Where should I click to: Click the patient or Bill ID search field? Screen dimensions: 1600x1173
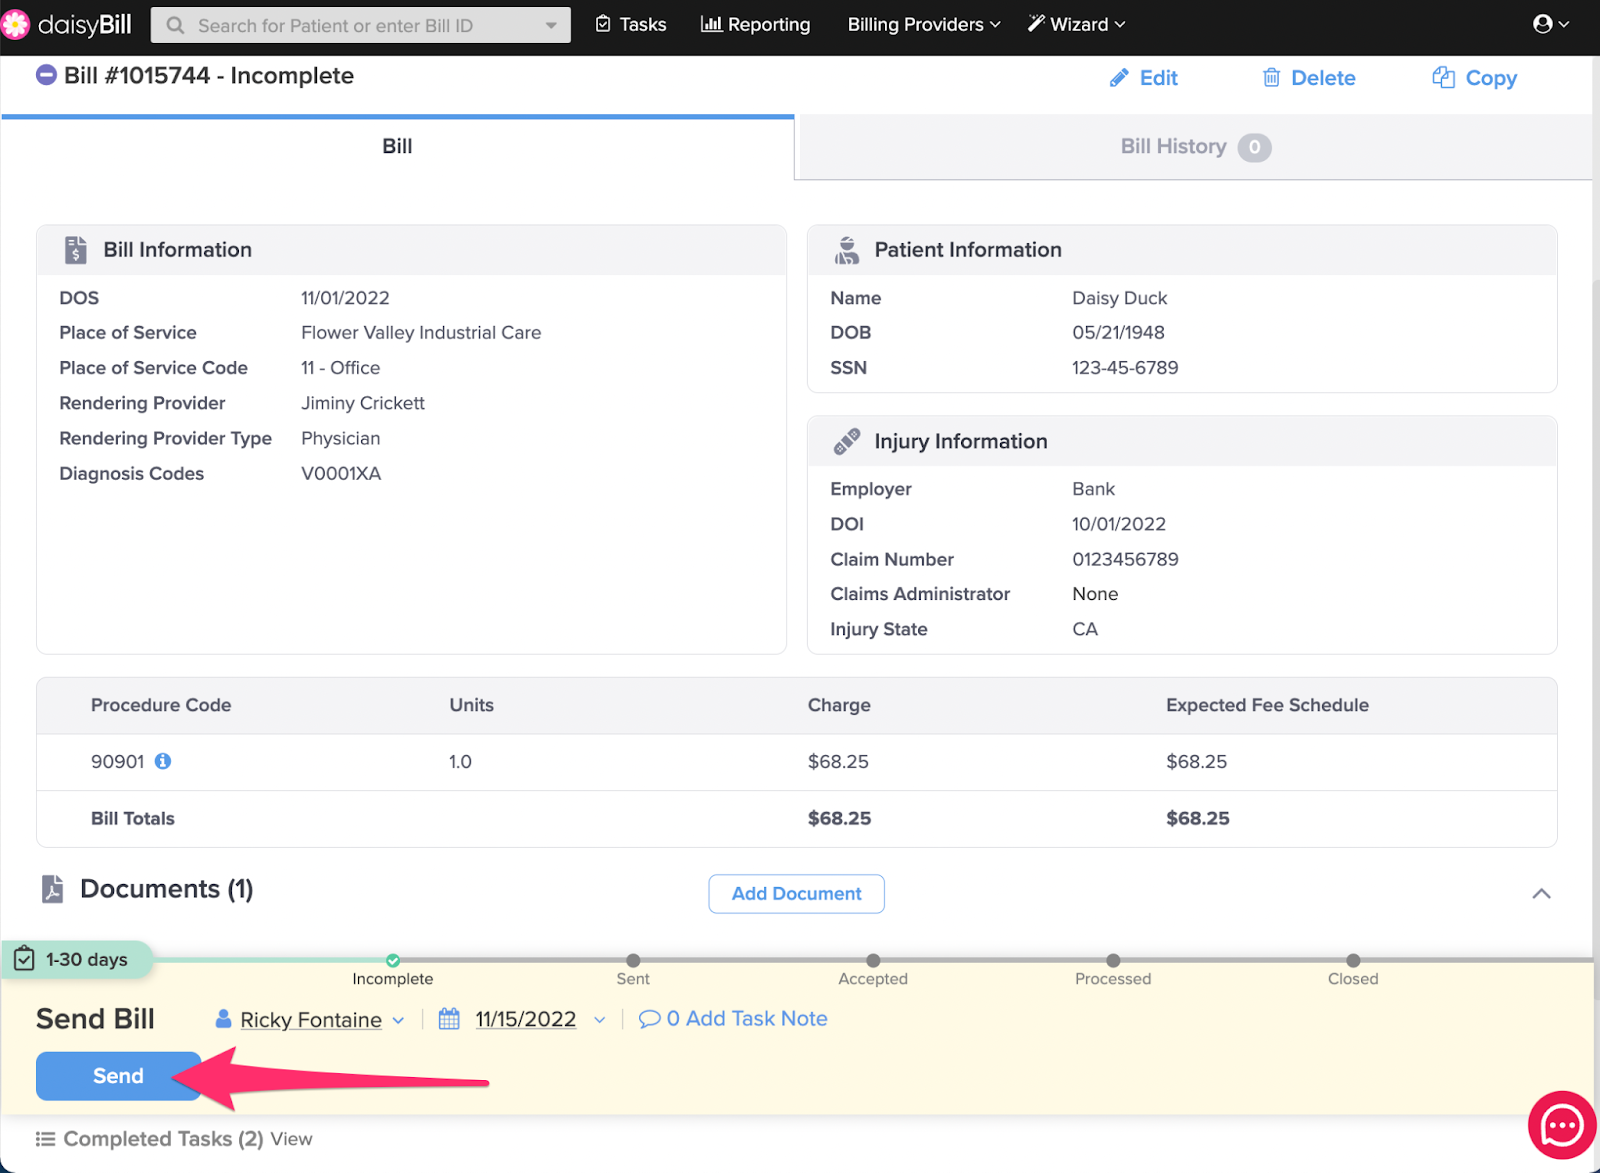pos(360,25)
